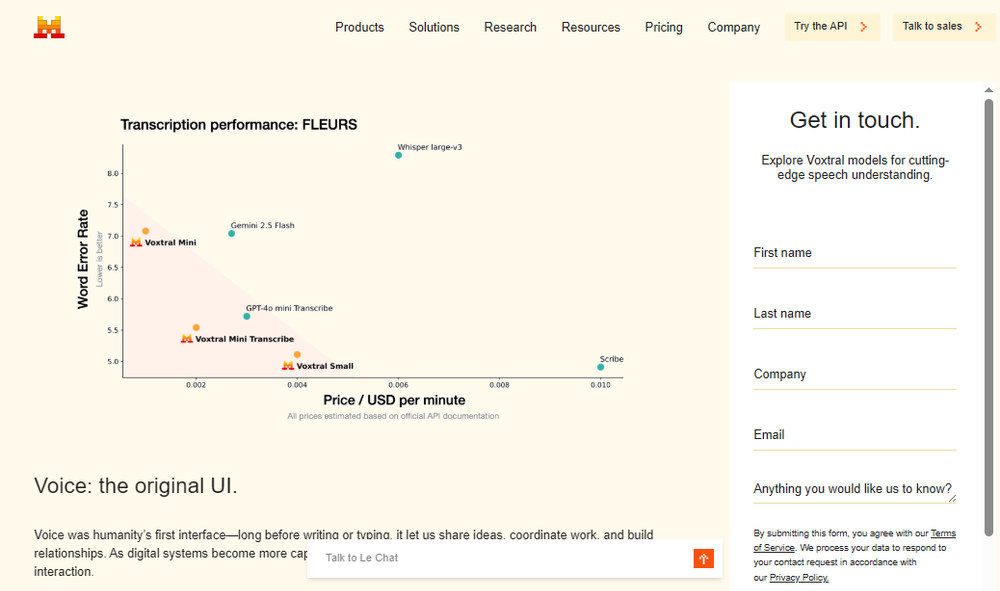Click the orange arrow on the Le Chat bar

click(x=703, y=558)
